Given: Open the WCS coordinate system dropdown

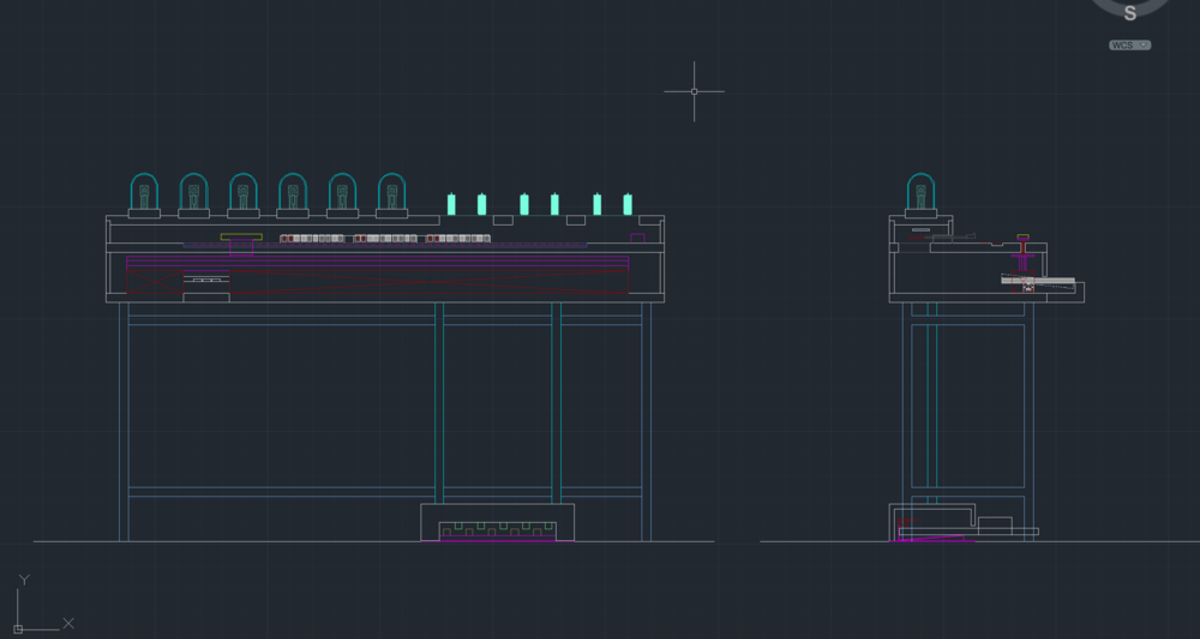Looking at the screenshot, I should tap(1130, 45).
